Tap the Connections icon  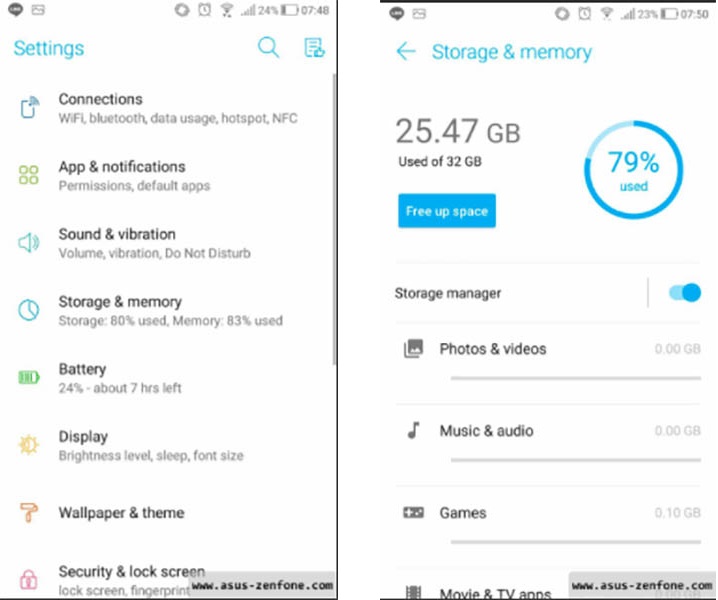[x=29, y=107]
